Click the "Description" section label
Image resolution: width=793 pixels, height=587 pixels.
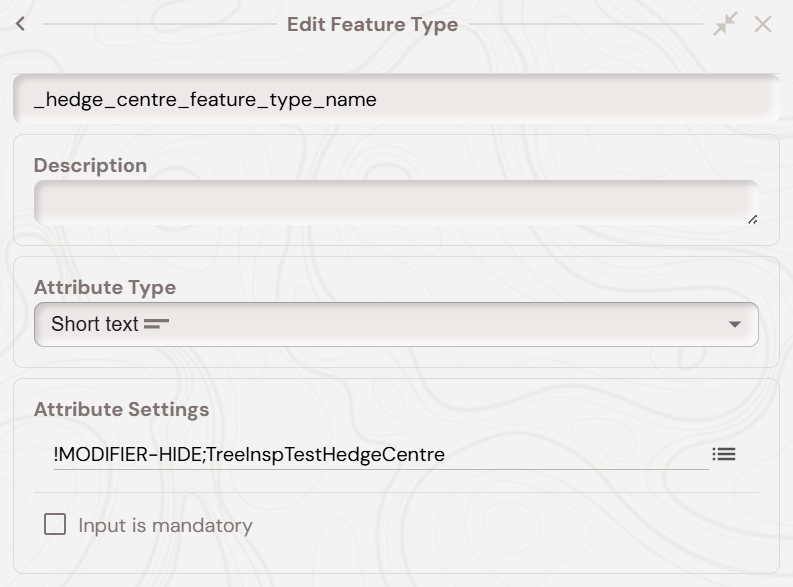[90, 165]
